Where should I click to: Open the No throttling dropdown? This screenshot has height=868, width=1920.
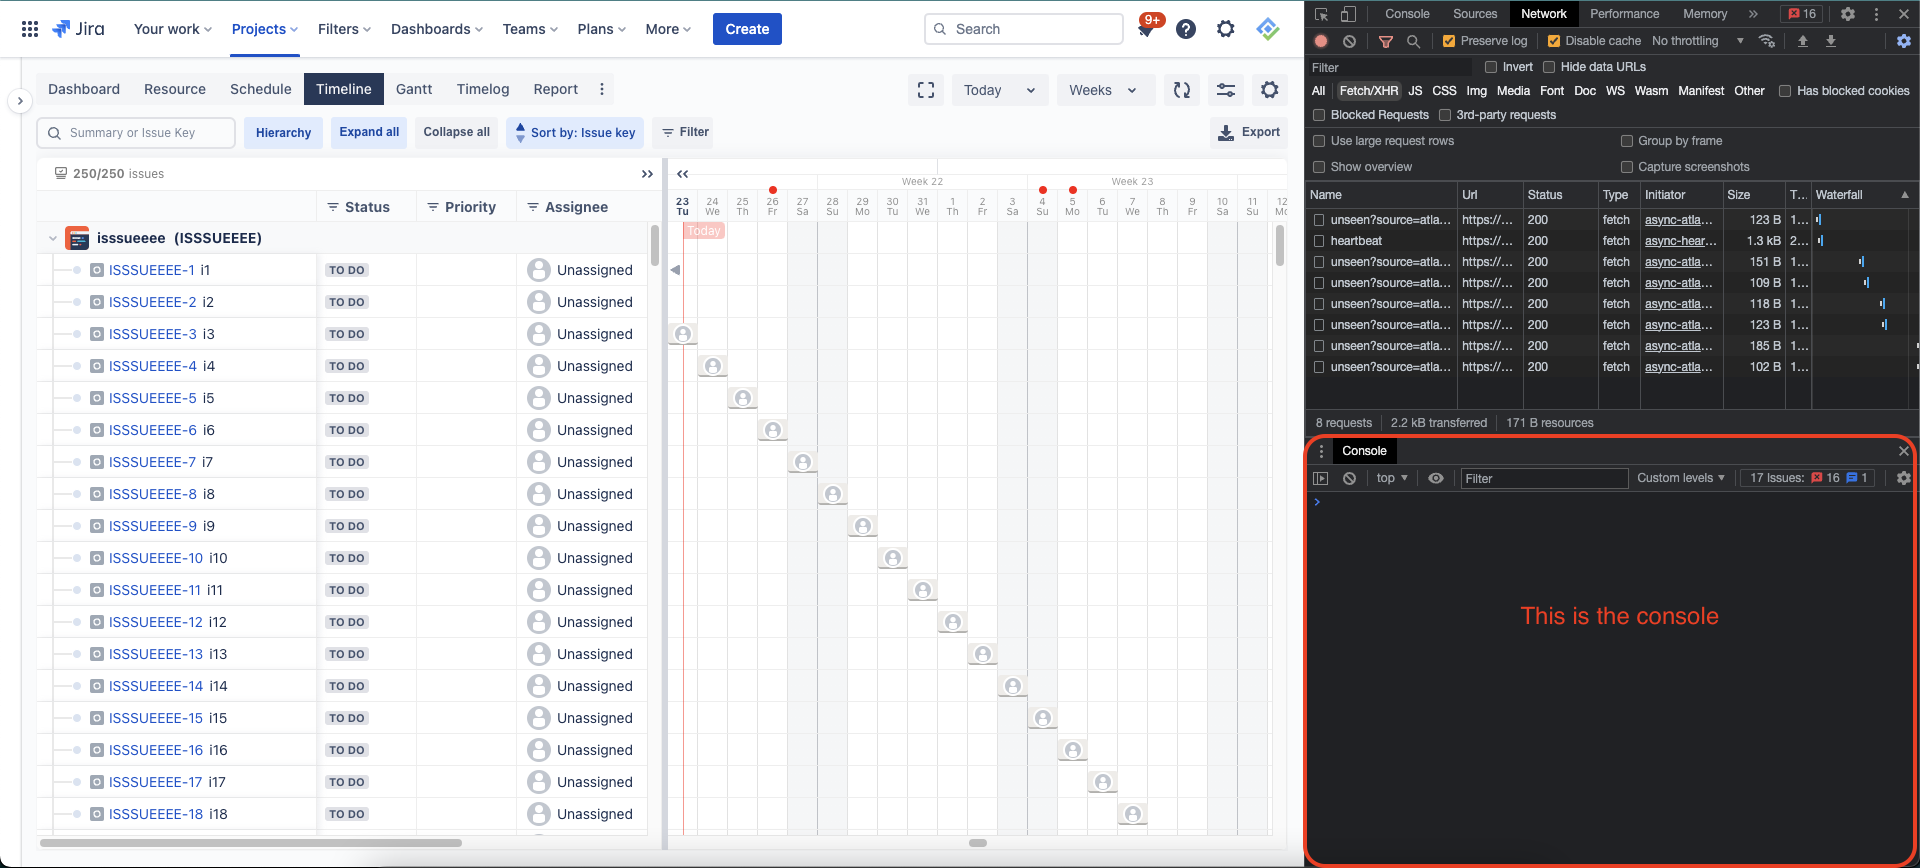(1697, 41)
